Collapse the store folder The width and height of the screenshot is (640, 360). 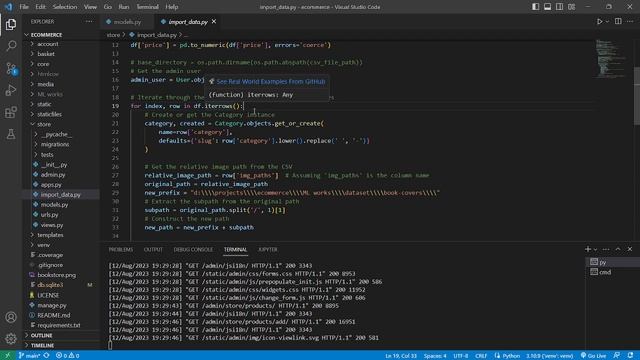pos(61,124)
